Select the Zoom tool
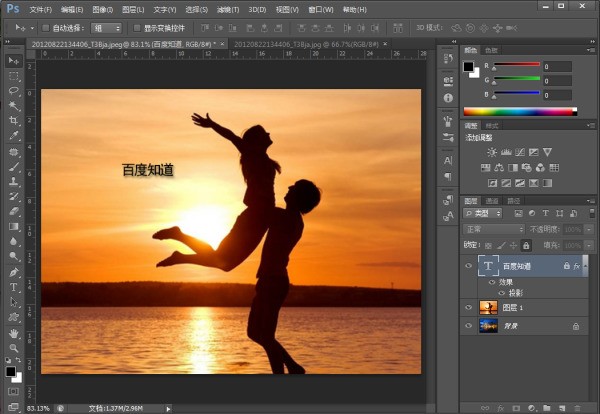 coord(14,348)
